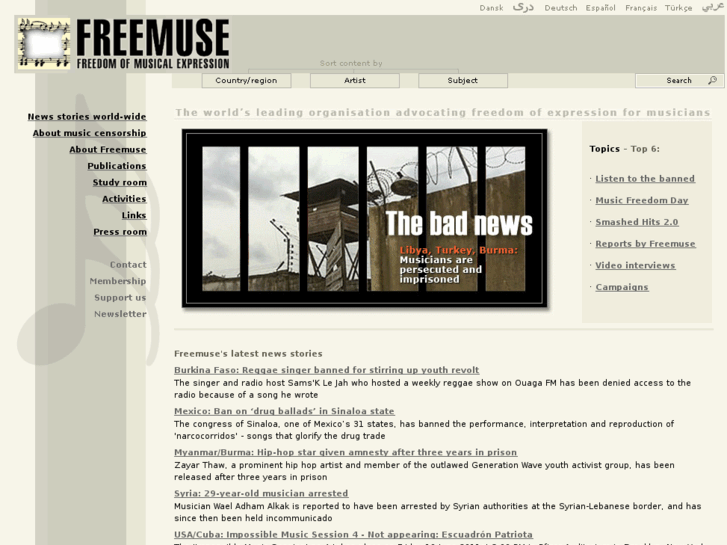Open the Links page
Screen dimensions: 727x545
134,215
